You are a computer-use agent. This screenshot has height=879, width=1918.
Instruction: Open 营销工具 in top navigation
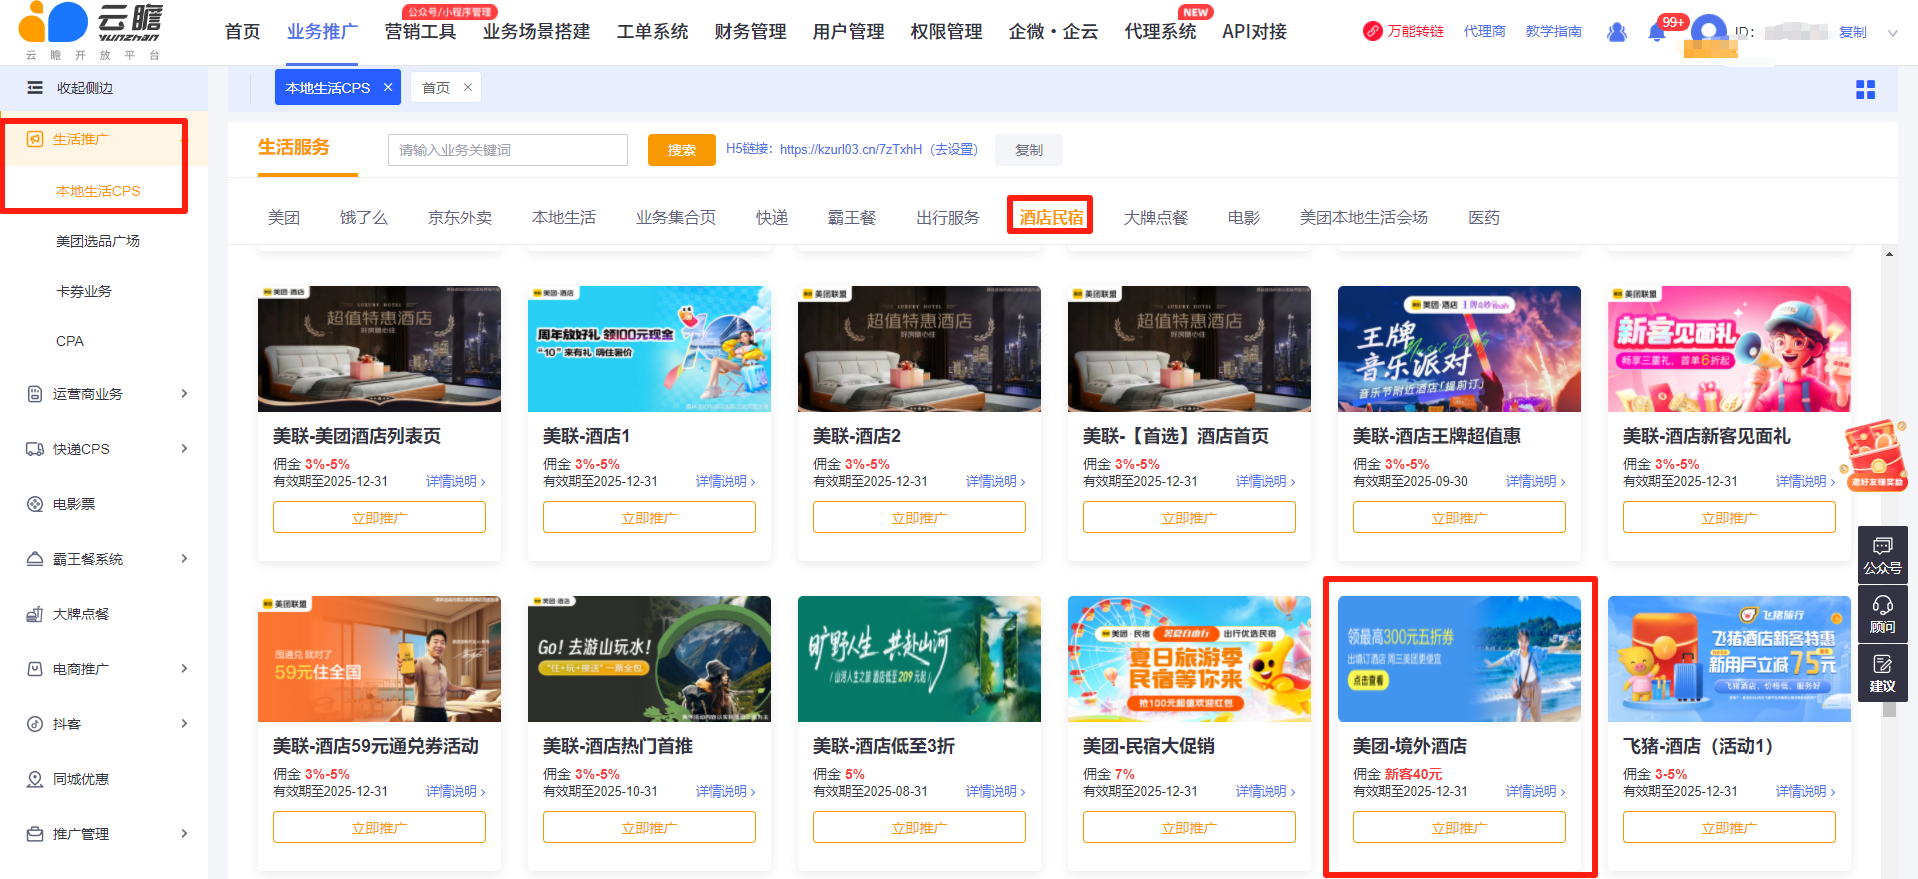point(420,32)
